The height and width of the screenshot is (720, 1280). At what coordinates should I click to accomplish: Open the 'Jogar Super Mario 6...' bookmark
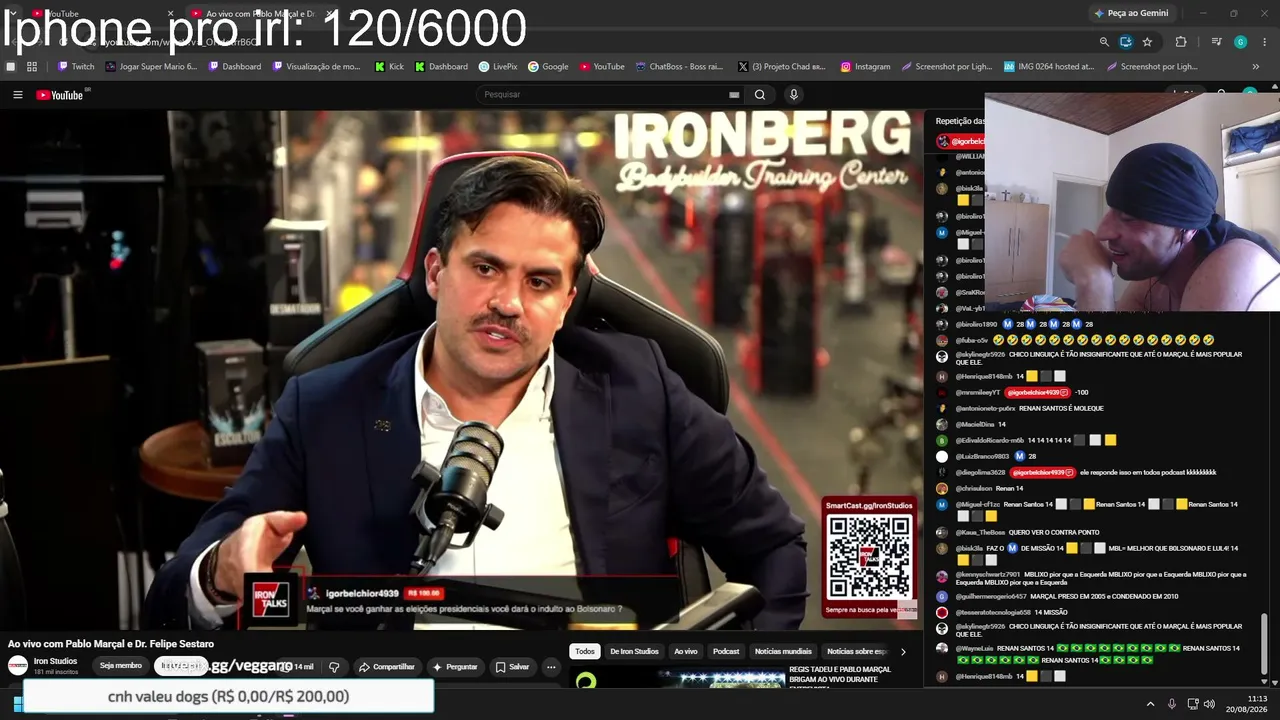(151, 67)
